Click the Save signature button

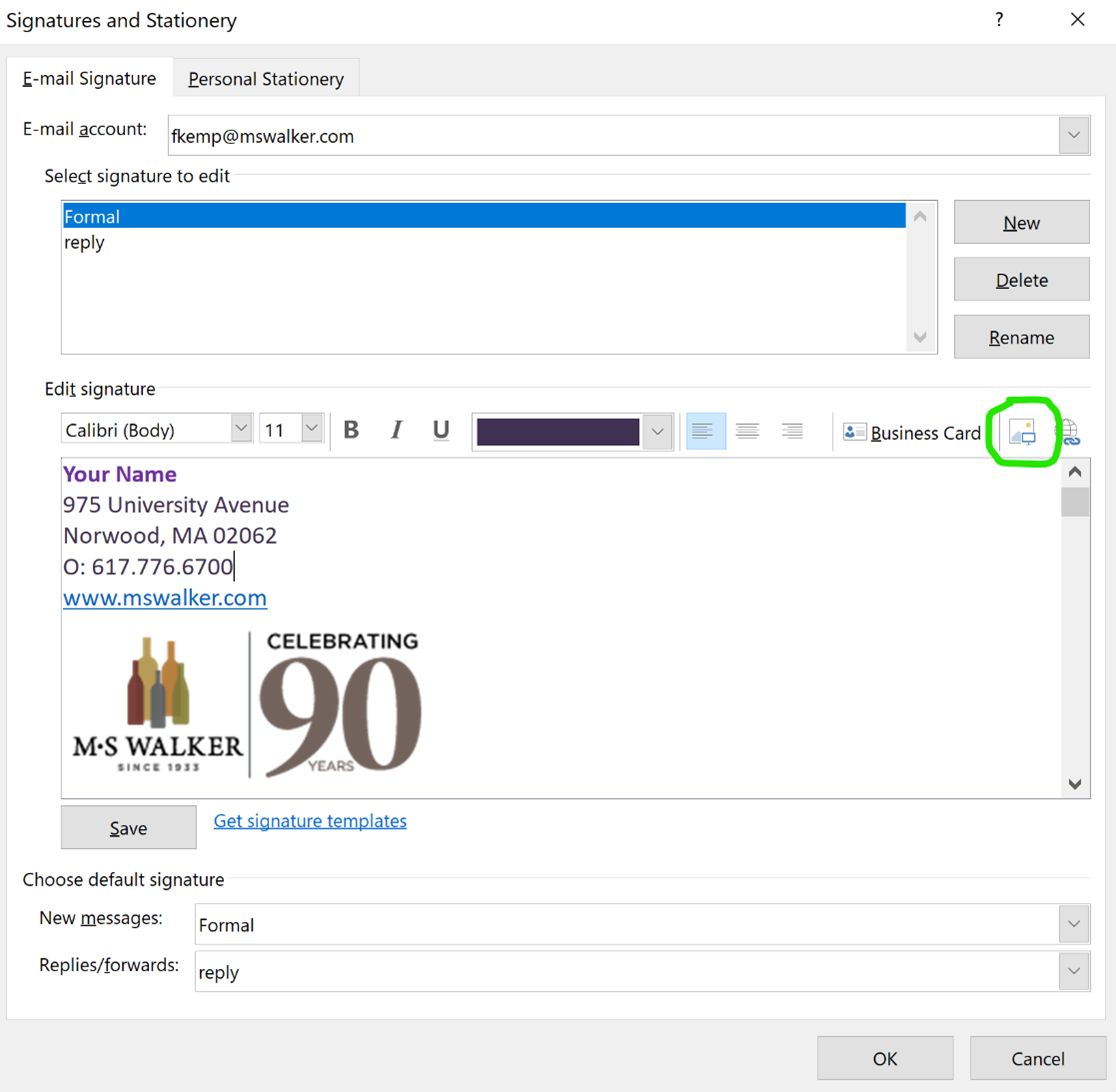pos(128,828)
